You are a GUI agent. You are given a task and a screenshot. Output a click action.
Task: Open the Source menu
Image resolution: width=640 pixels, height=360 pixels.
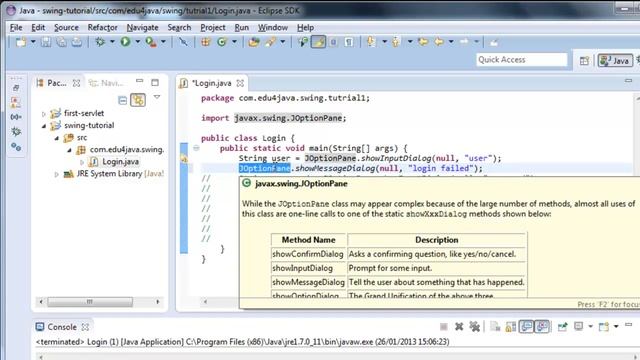coord(66,27)
